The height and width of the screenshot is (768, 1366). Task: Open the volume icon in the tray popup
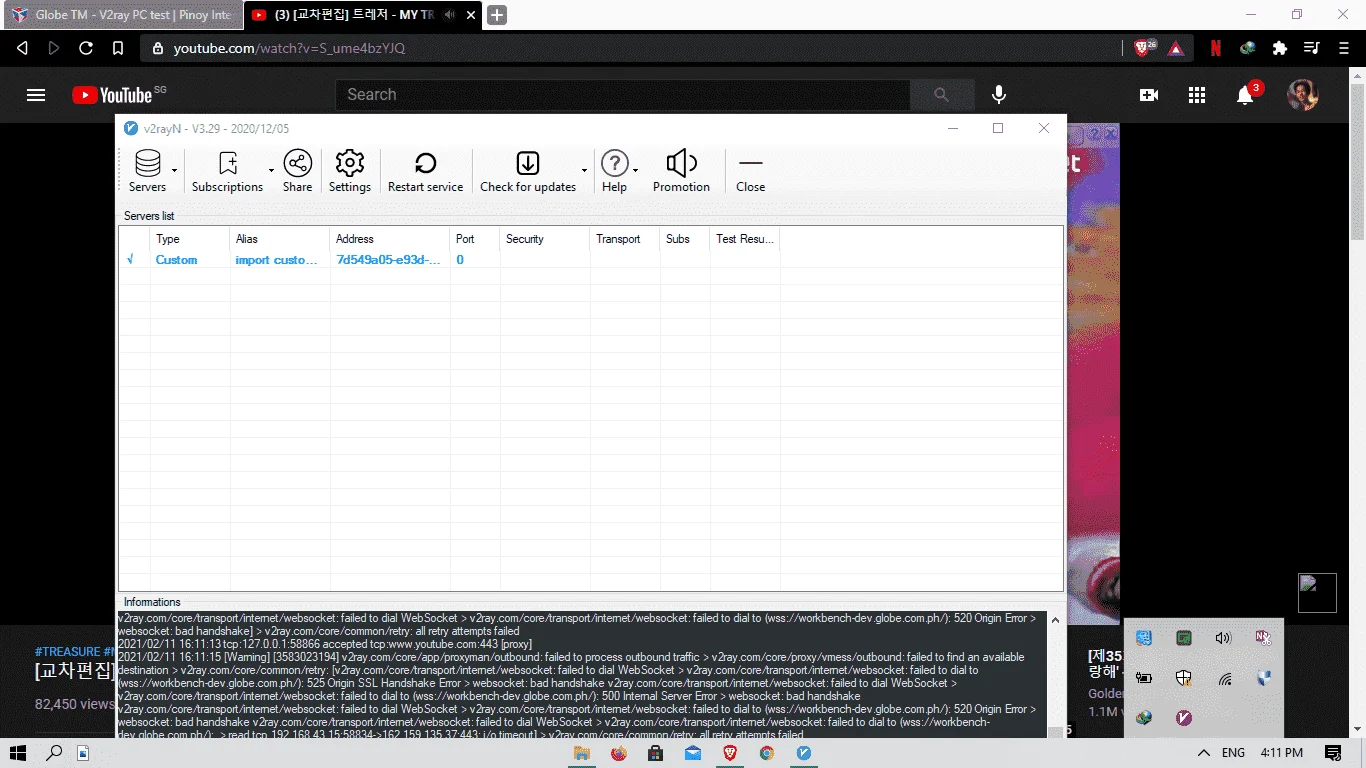pyautogui.click(x=1223, y=638)
